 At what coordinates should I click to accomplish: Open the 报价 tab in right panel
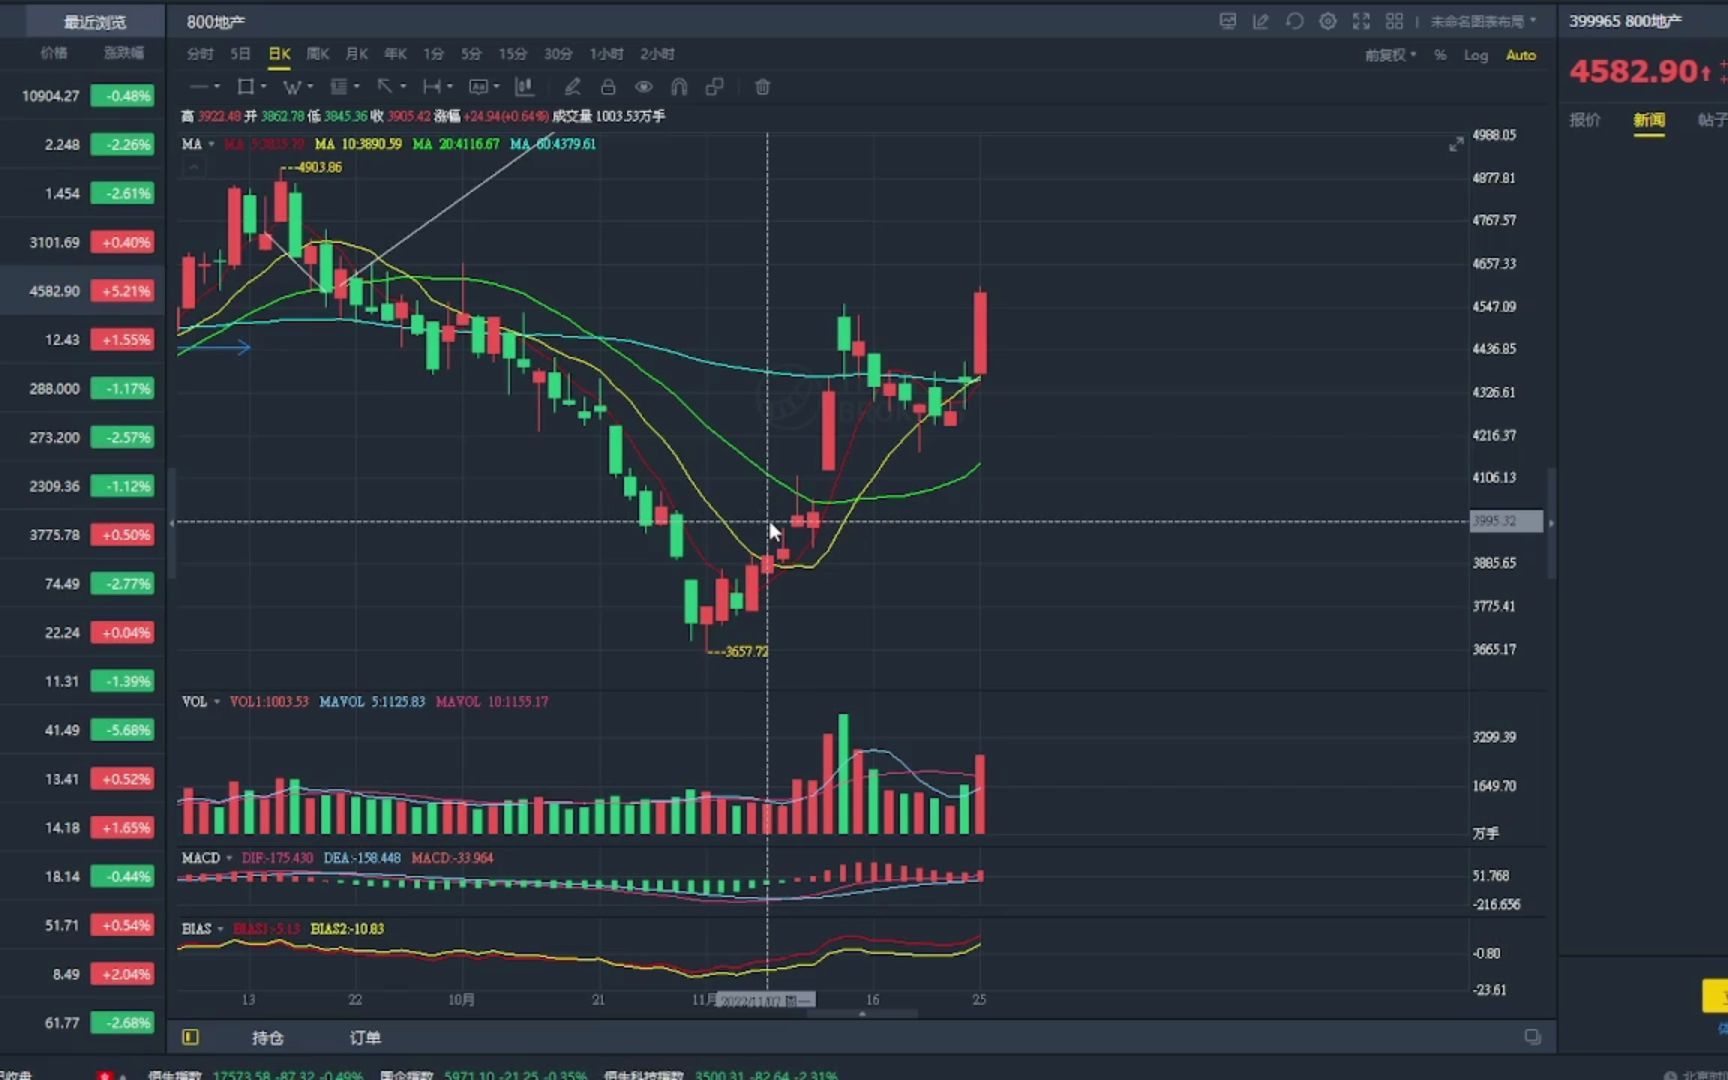pyautogui.click(x=1585, y=120)
